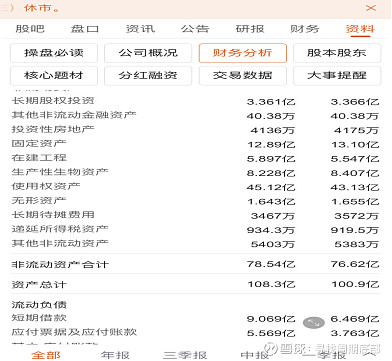Click the 4175万 value
Image resolution: width=392 pixels, height=361 pixels.
[357, 130]
